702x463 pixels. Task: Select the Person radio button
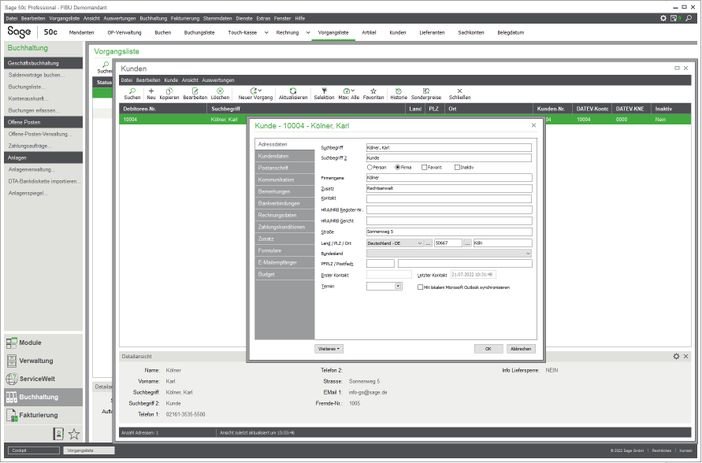click(370, 167)
